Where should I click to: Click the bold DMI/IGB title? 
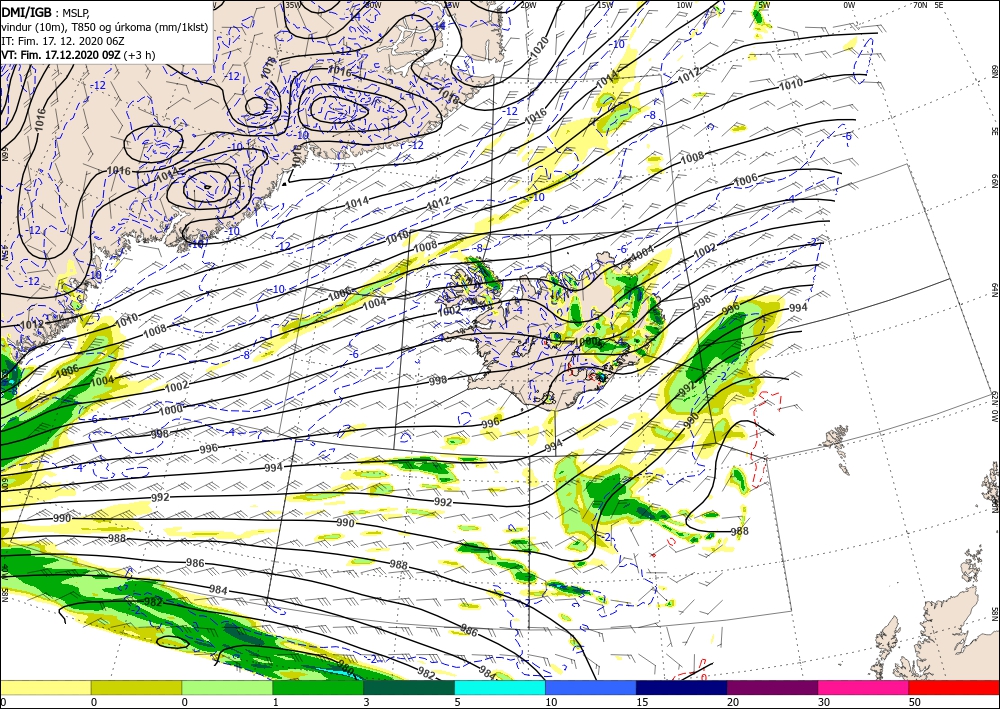tap(26, 11)
